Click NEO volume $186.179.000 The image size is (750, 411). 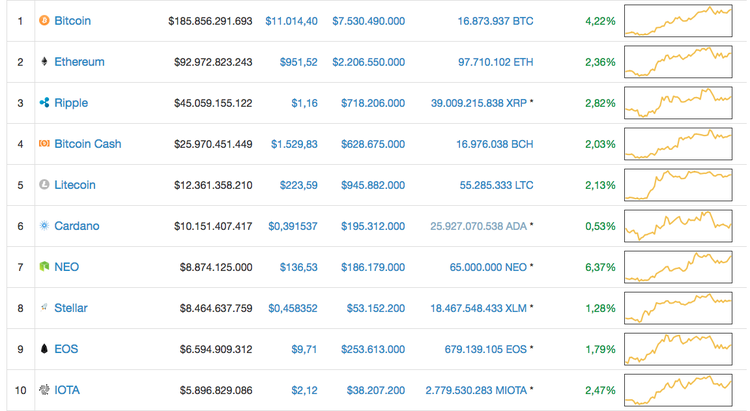(373, 267)
